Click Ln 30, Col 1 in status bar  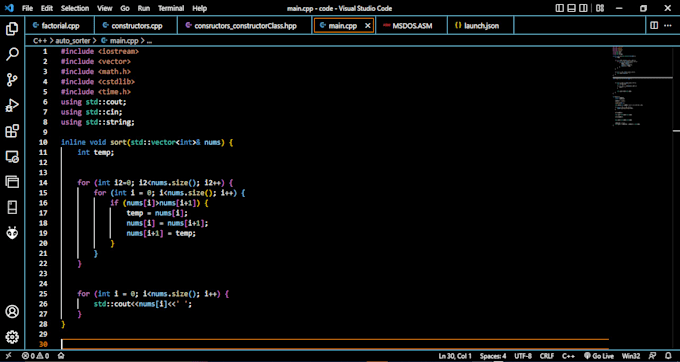pos(455,356)
